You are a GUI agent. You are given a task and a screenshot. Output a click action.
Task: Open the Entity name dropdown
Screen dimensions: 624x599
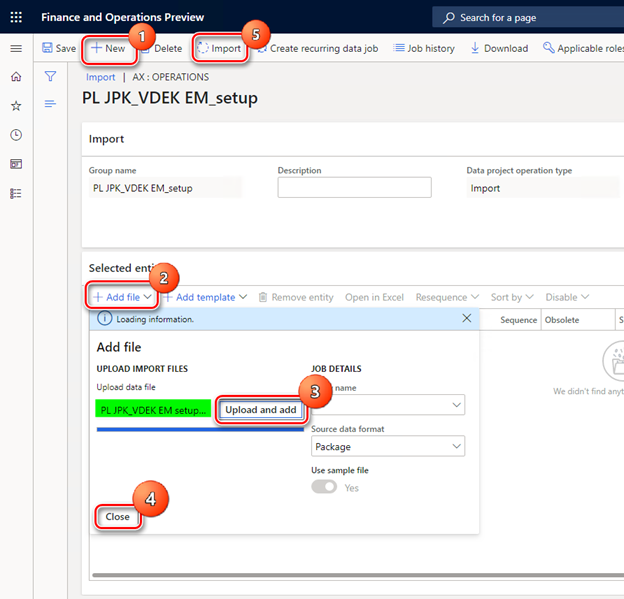388,405
